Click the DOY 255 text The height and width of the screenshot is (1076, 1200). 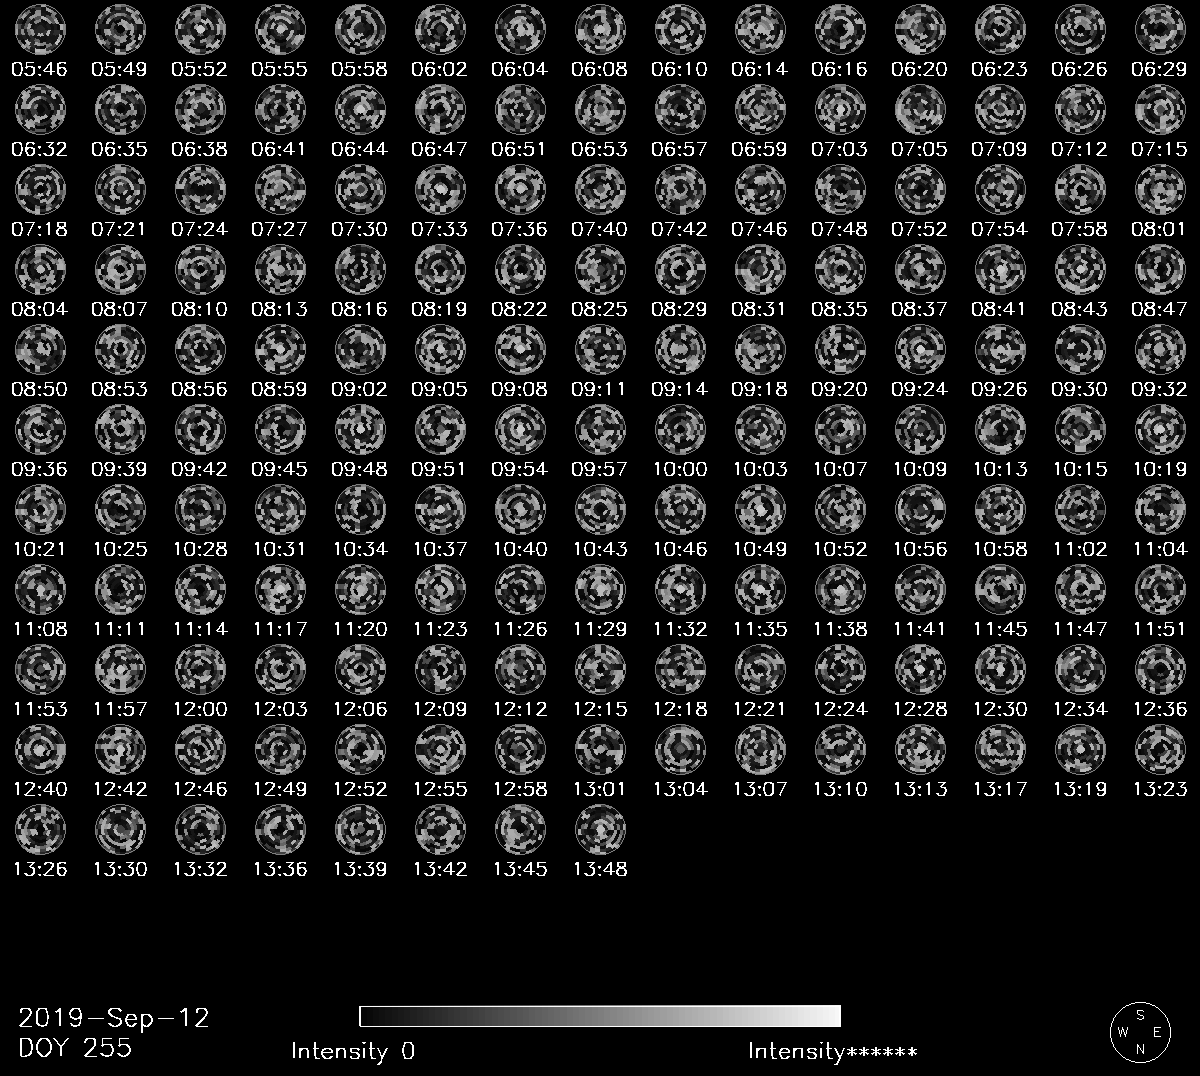pos(75,1048)
